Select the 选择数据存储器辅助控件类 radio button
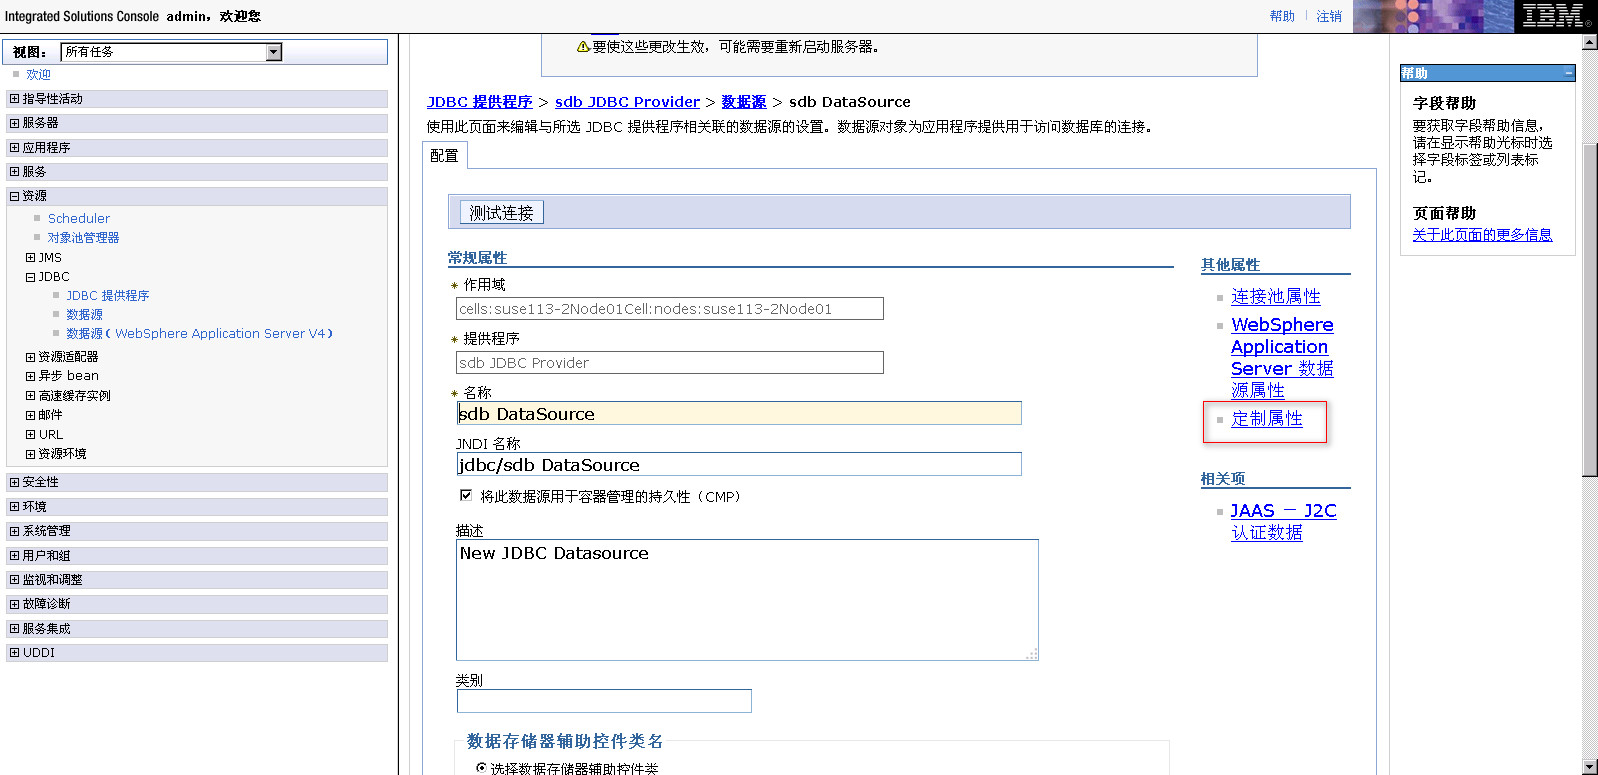This screenshot has width=1598, height=775. (481, 768)
